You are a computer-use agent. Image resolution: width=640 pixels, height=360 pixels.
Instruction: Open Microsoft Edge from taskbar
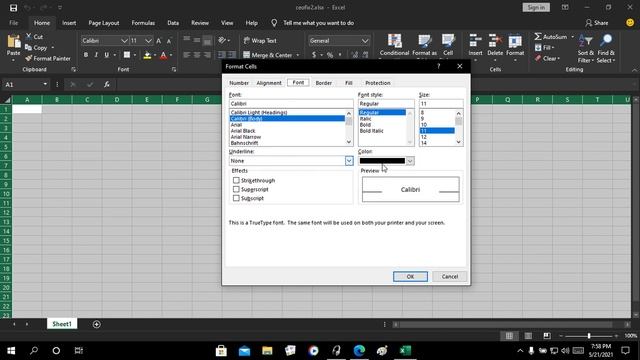[x=359, y=350]
